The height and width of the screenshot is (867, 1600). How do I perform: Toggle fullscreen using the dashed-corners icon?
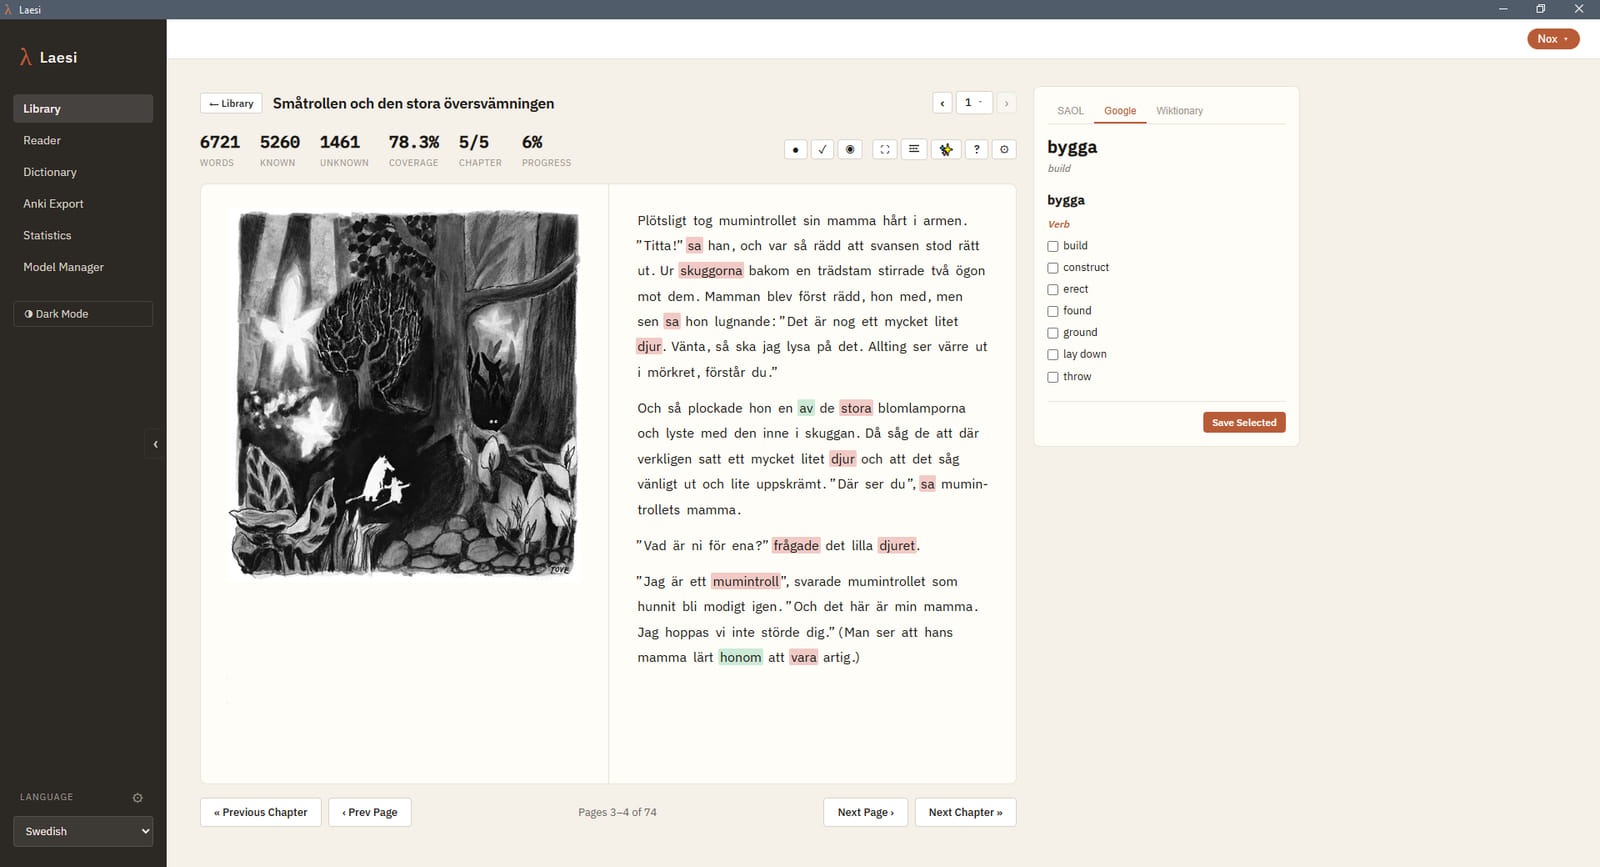(885, 149)
